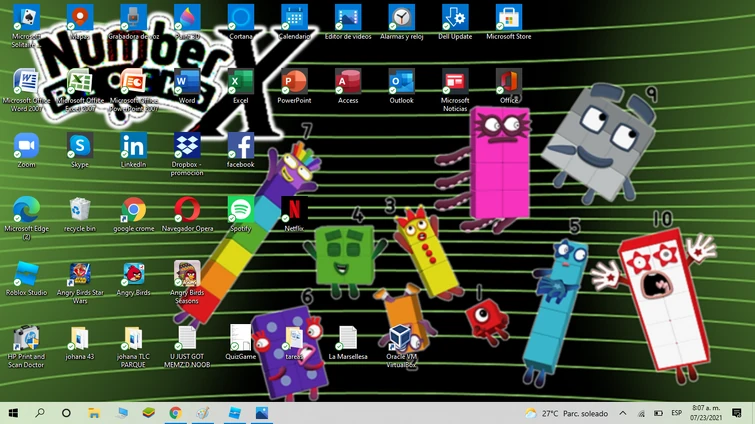Open the johana 43 folder
The image size is (755, 424).
(80, 338)
